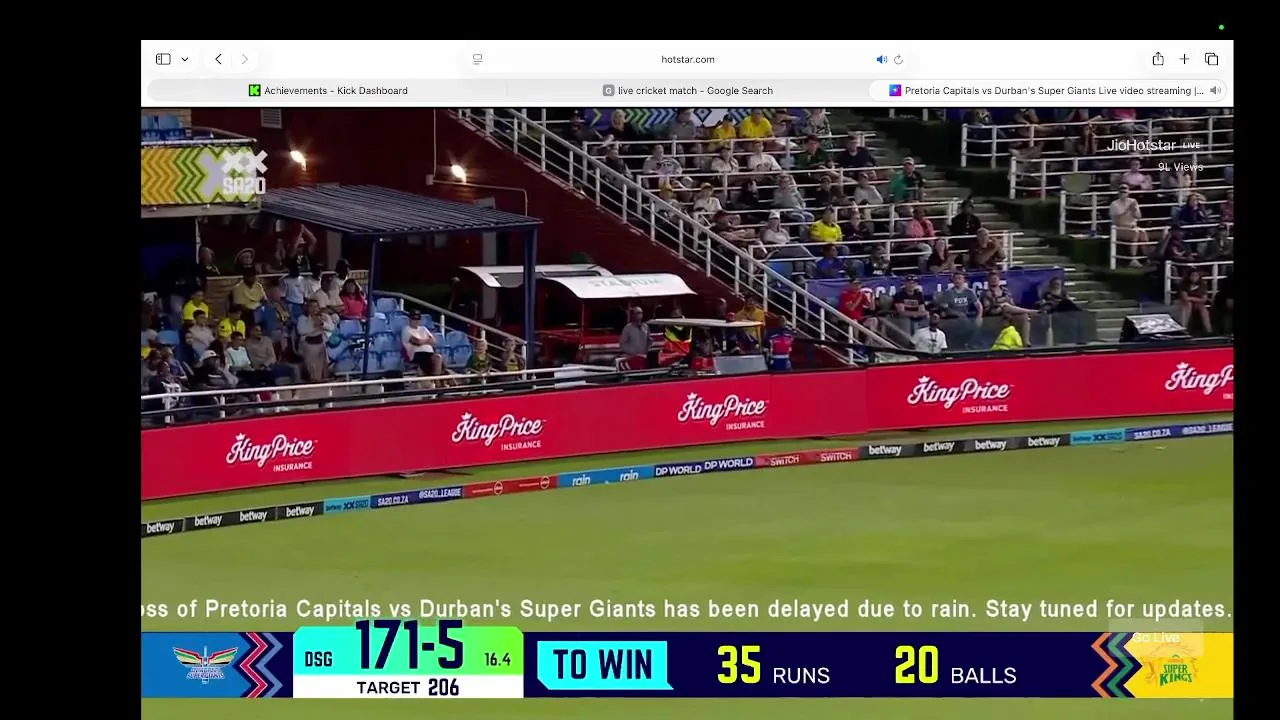Click the TO WIN label
Image resolution: width=1280 pixels, height=720 pixels.
pos(603,665)
